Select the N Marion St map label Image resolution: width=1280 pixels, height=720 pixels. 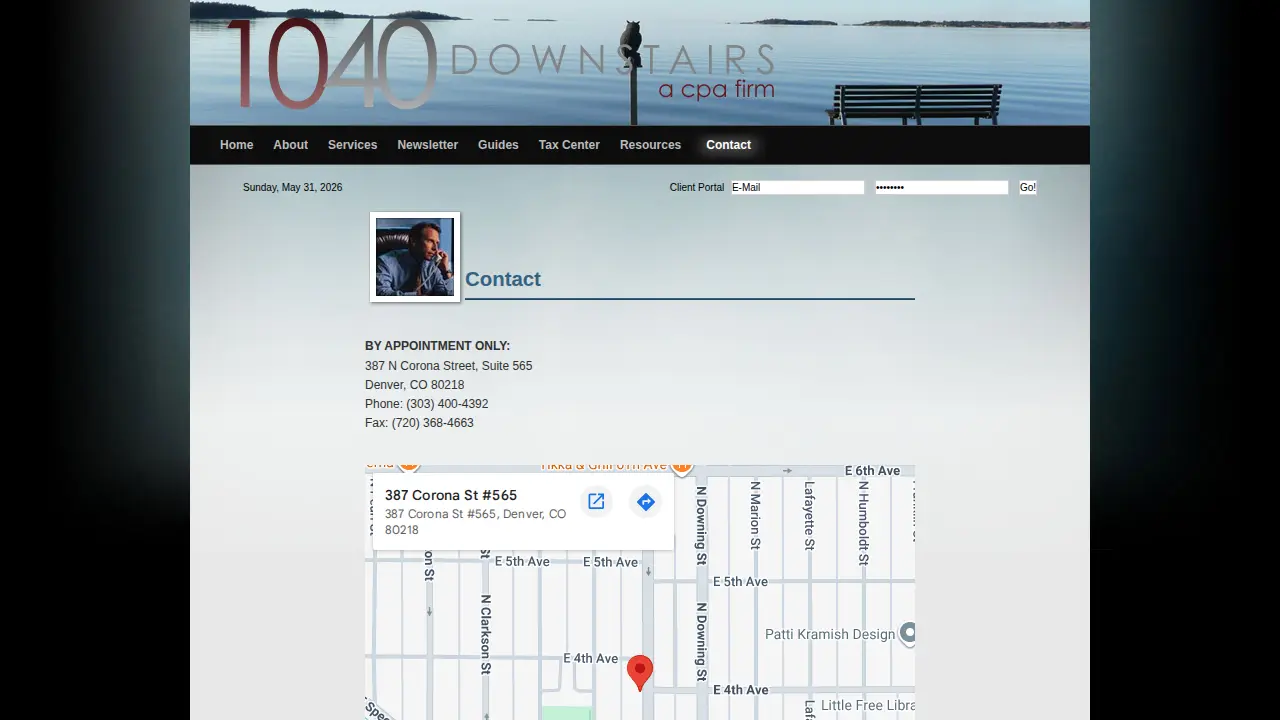click(756, 515)
